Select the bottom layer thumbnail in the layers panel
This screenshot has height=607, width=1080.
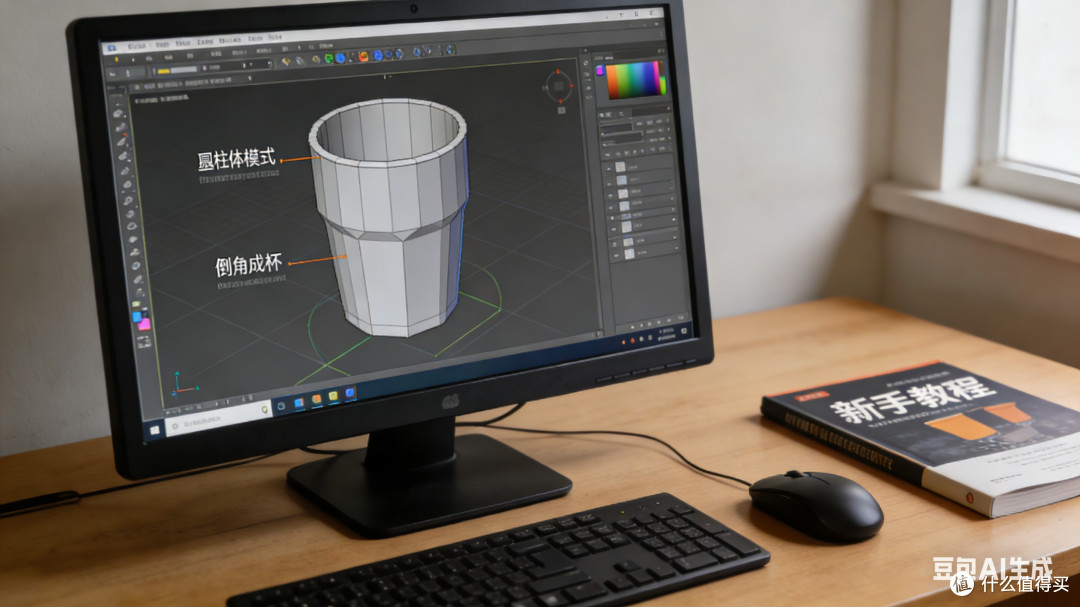630,254
